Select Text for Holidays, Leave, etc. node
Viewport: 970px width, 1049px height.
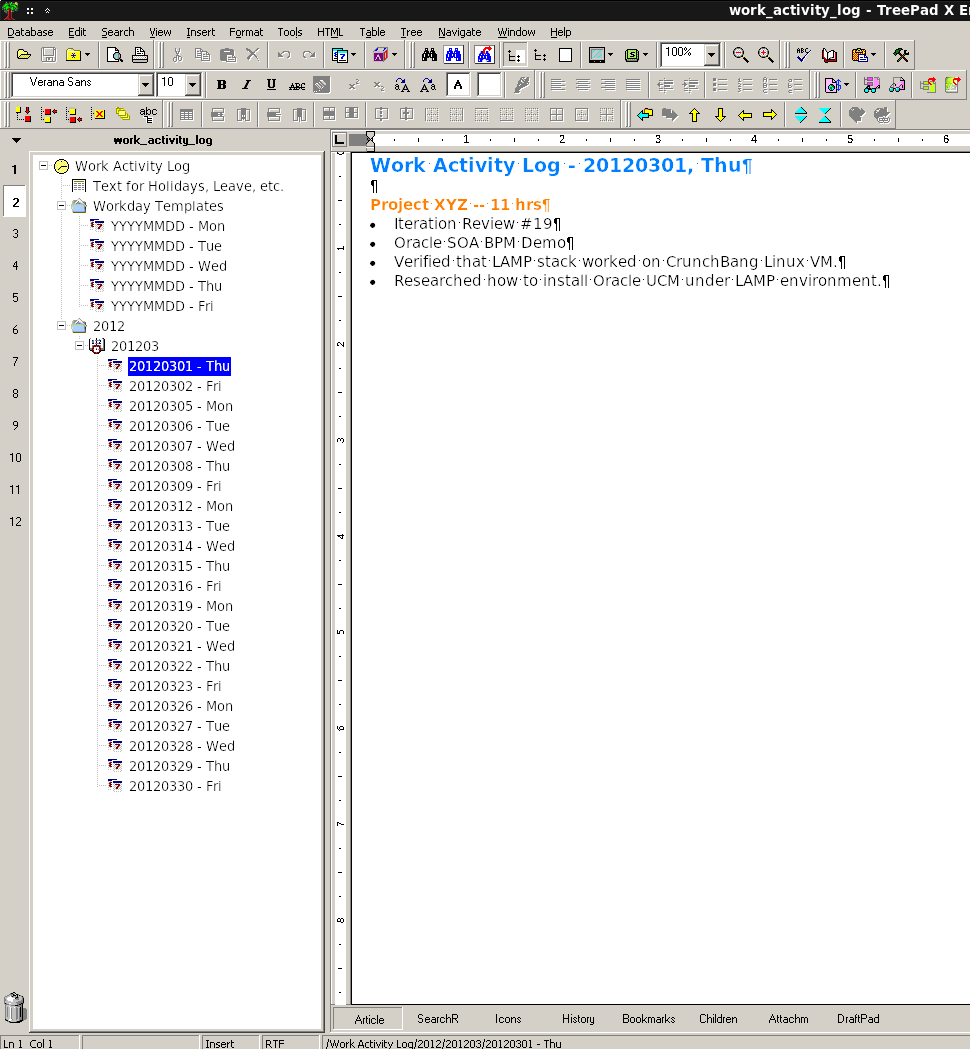pyautogui.click(x=188, y=186)
